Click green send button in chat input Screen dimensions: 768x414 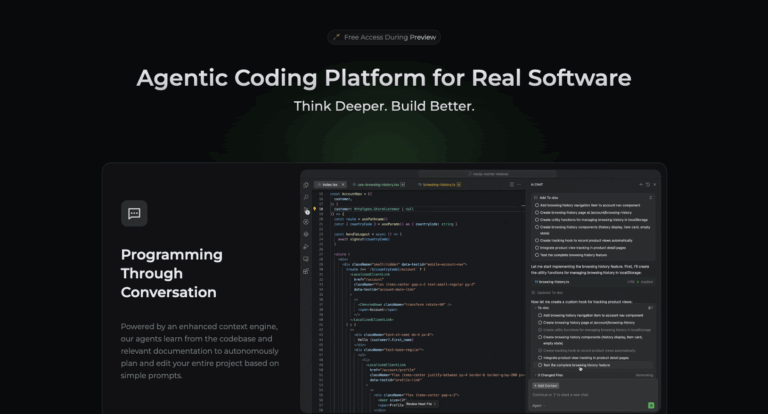[x=651, y=405]
